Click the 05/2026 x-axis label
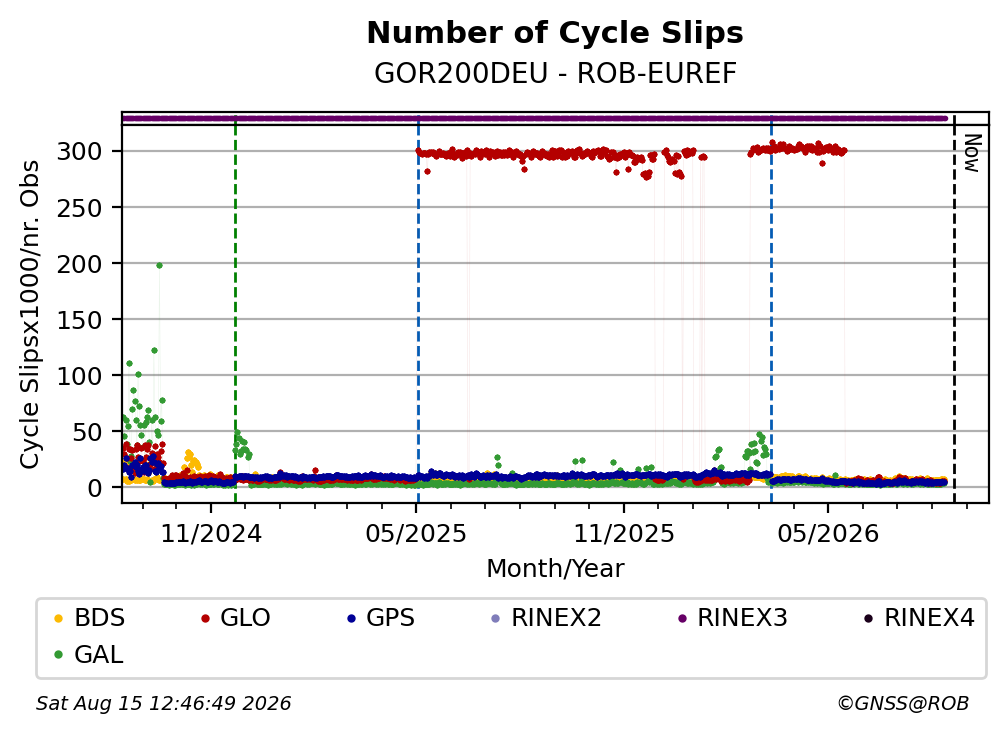This screenshot has height=734, width=1008. point(828,534)
